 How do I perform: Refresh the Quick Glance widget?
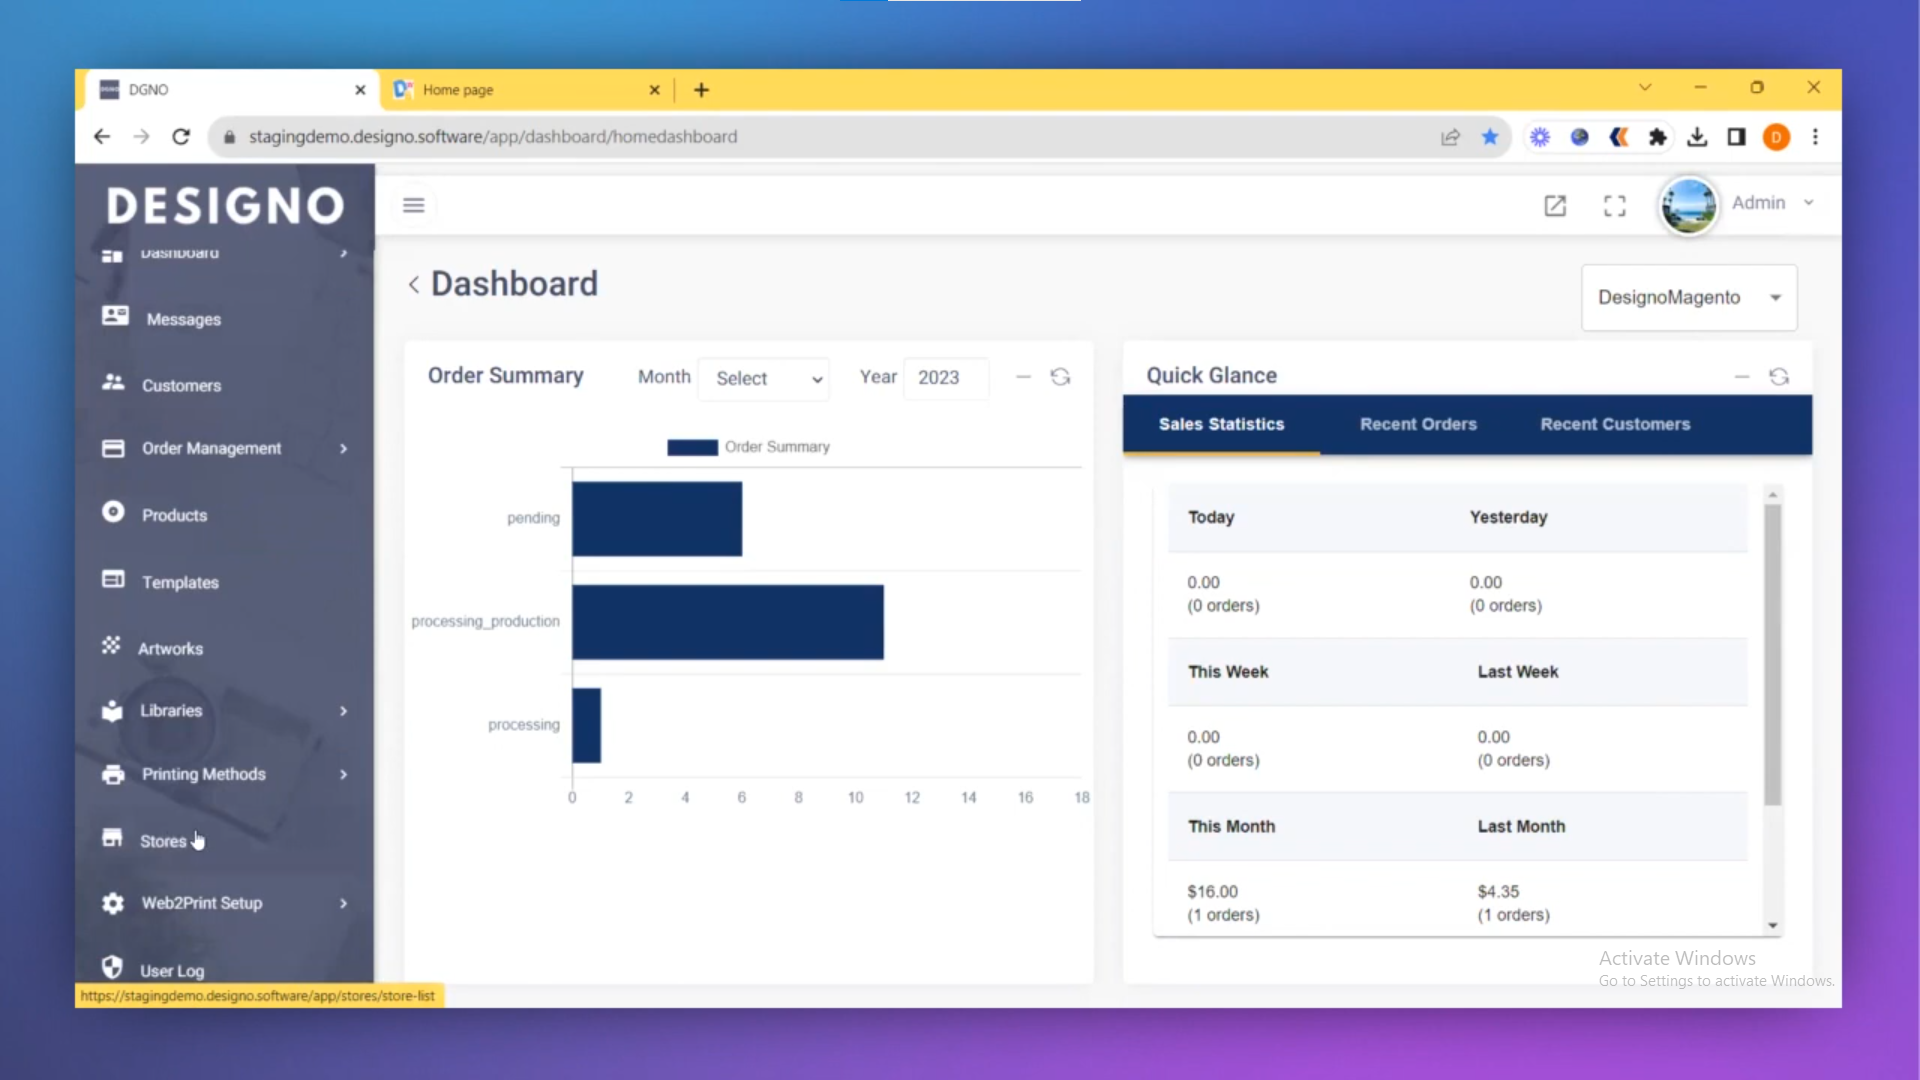pos(1778,377)
